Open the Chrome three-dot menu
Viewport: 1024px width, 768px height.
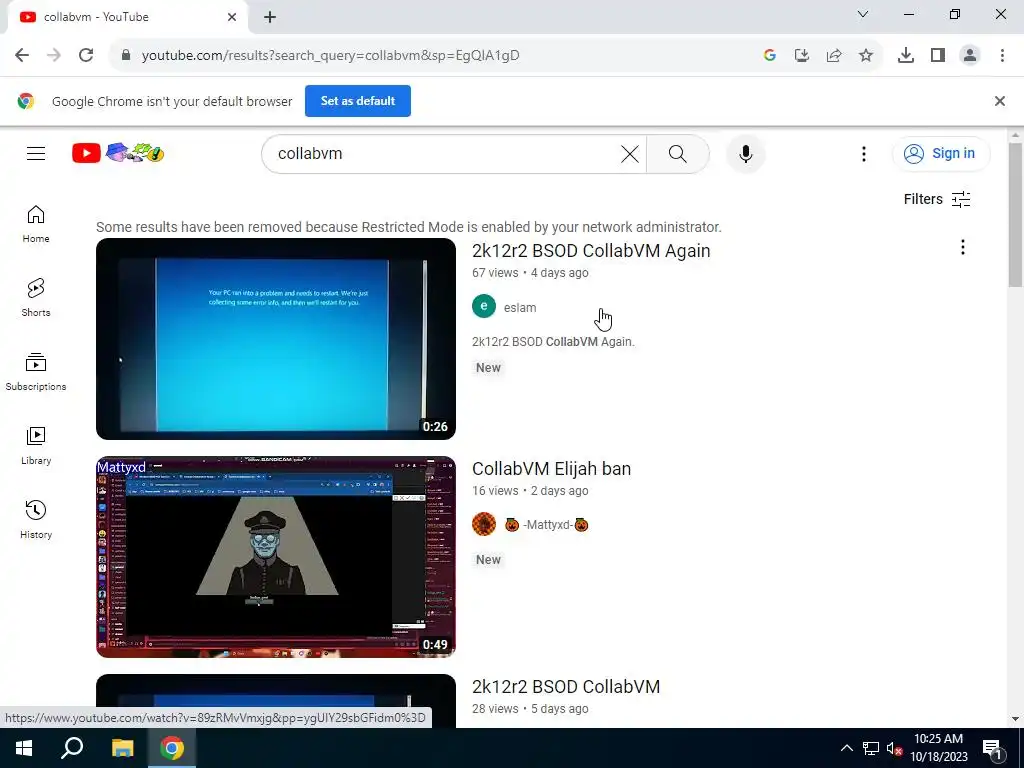(1002, 56)
